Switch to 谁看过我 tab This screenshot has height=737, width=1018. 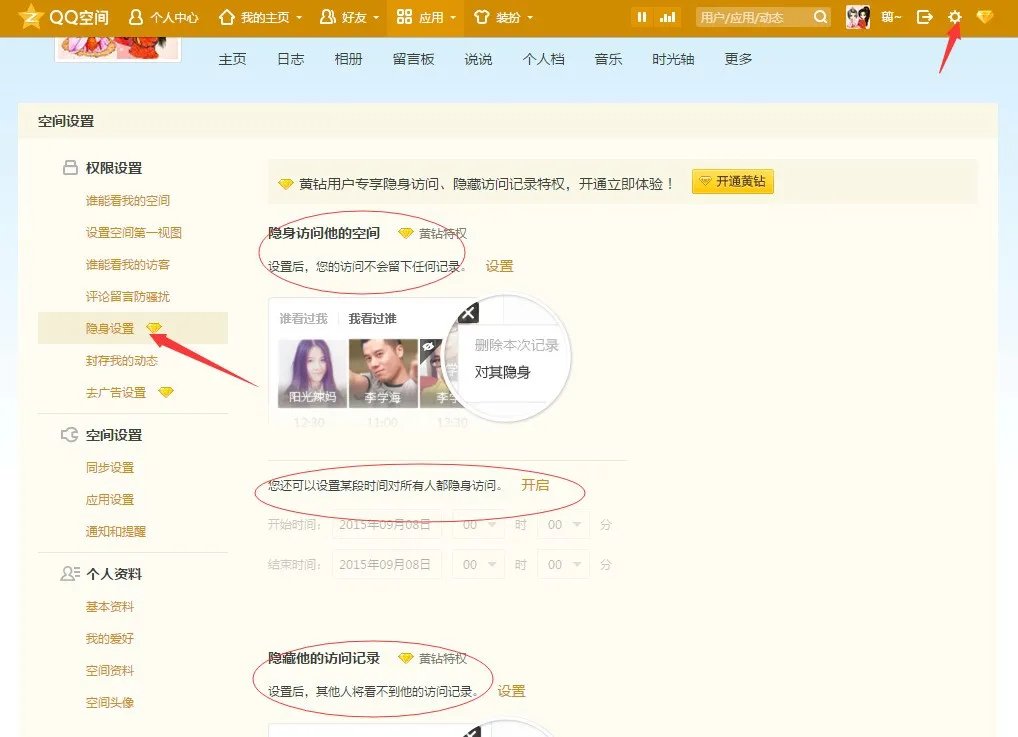pos(303,319)
